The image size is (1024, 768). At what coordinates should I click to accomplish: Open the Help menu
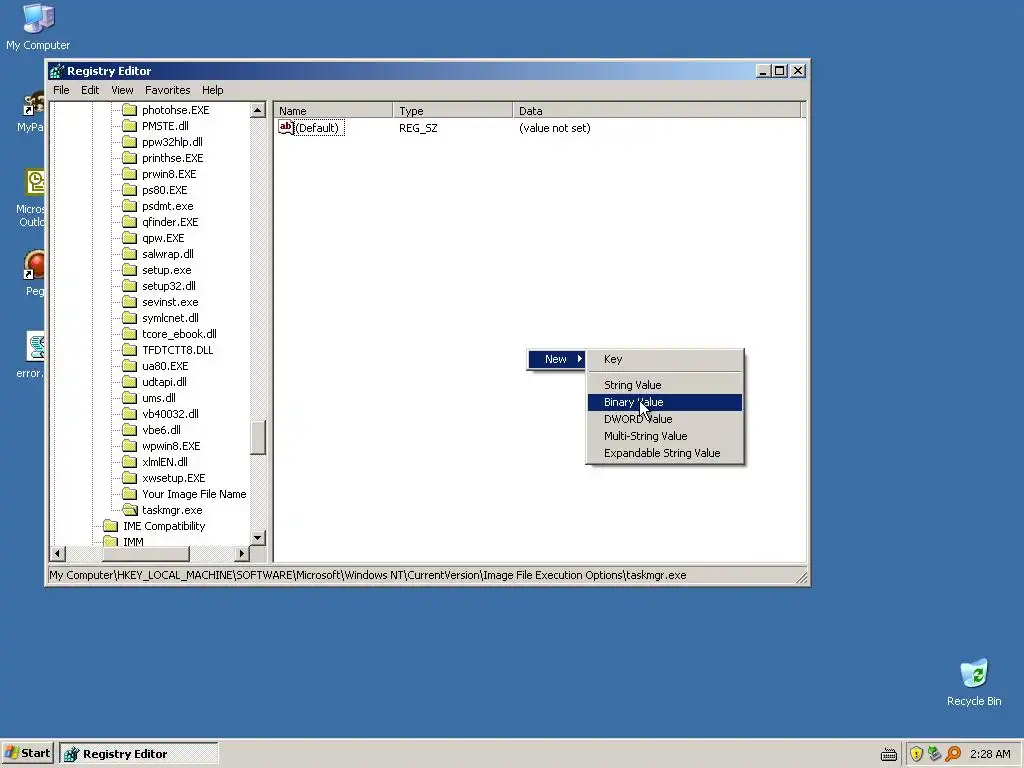(x=212, y=90)
